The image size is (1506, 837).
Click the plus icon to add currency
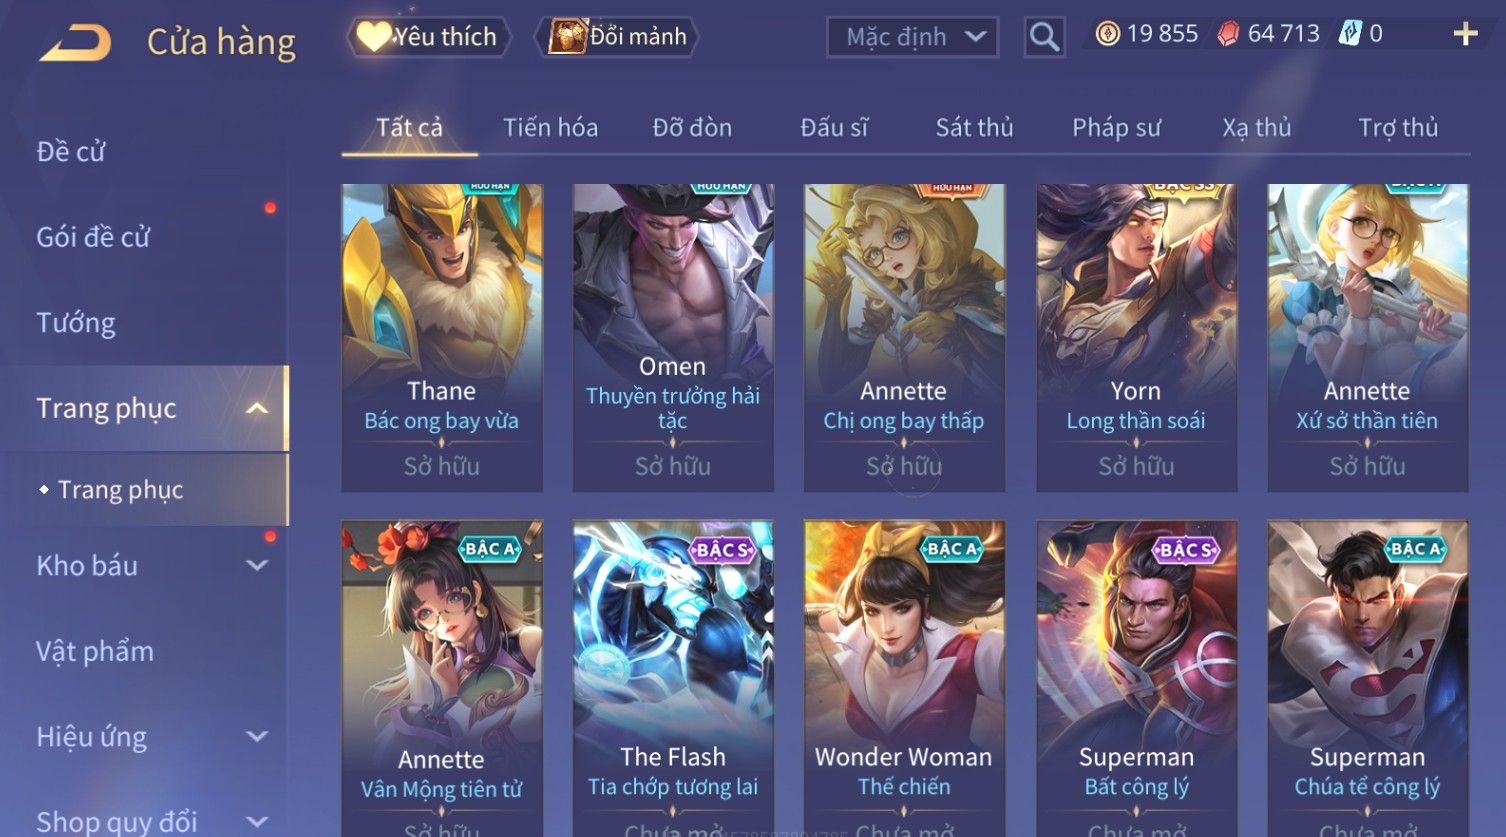click(x=1465, y=35)
